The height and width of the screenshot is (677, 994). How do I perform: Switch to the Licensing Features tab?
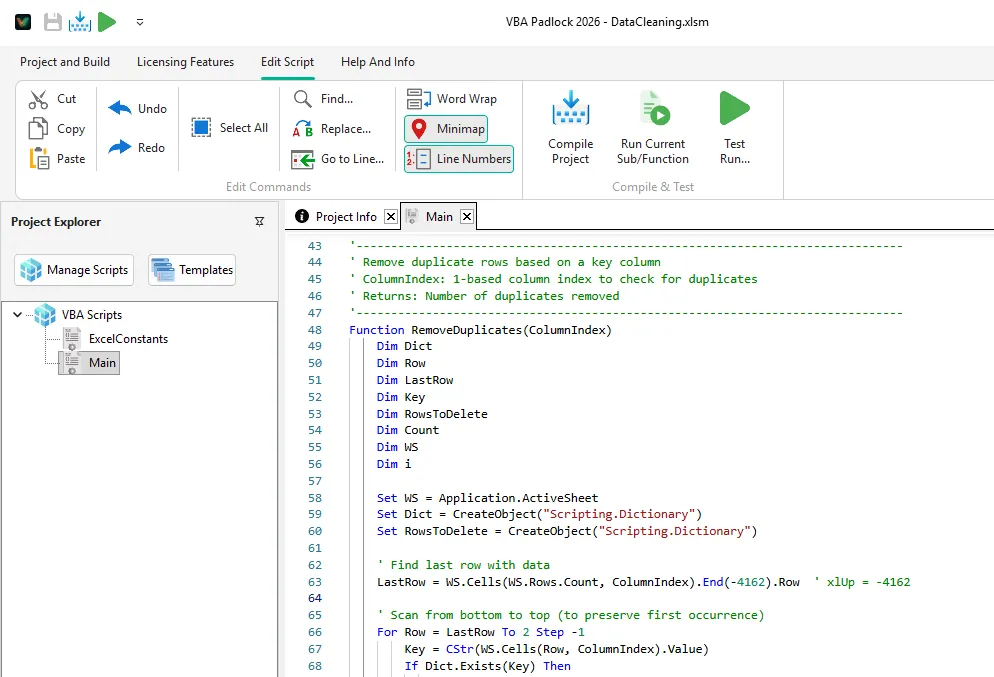point(184,62)
